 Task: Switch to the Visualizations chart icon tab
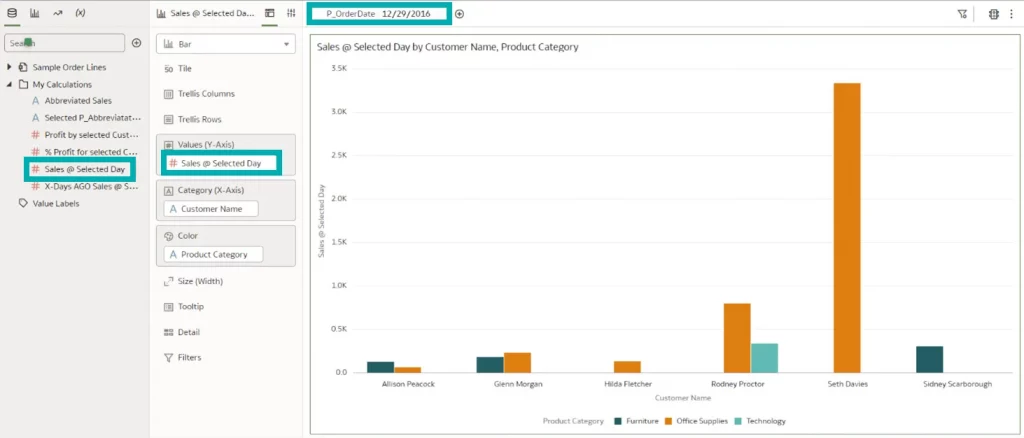coord(35,13)
